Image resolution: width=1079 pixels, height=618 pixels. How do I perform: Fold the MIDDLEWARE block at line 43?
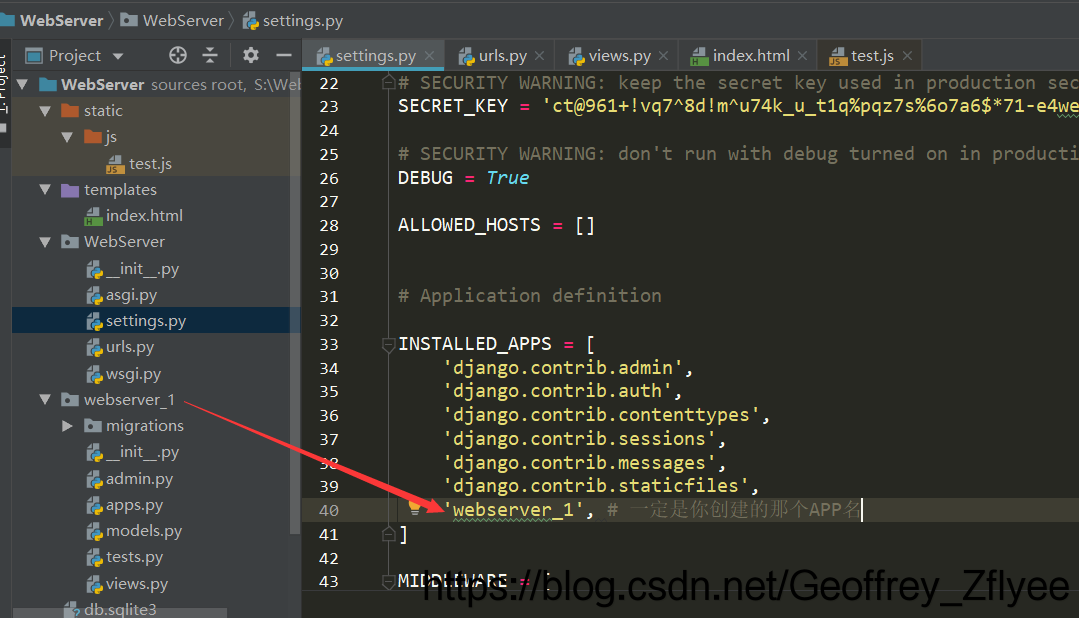[x=388, y=582]
